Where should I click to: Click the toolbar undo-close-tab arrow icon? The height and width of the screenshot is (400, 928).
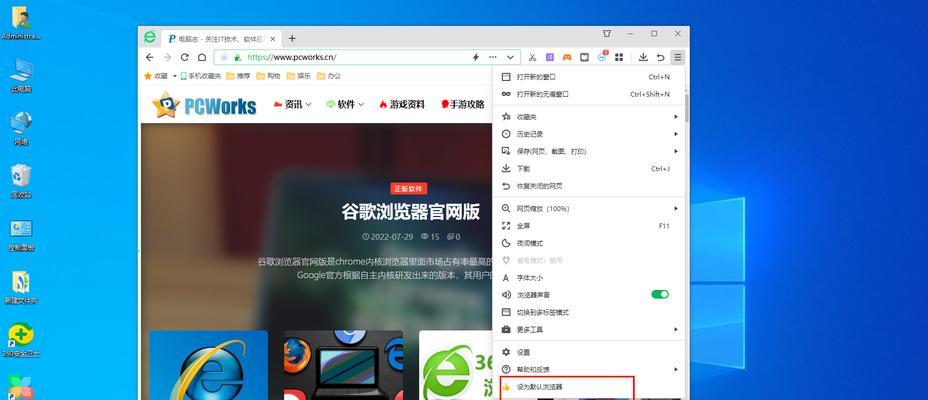coord(660,57)
